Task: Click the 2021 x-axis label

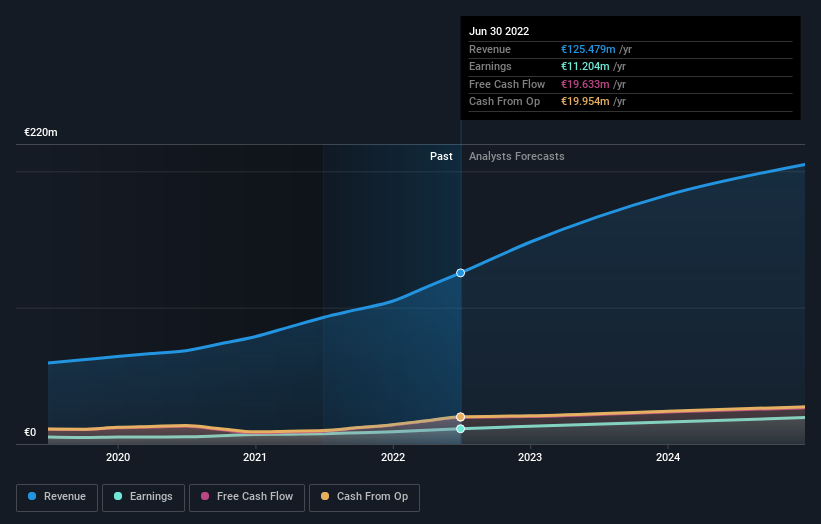Action: pos(255,457)
